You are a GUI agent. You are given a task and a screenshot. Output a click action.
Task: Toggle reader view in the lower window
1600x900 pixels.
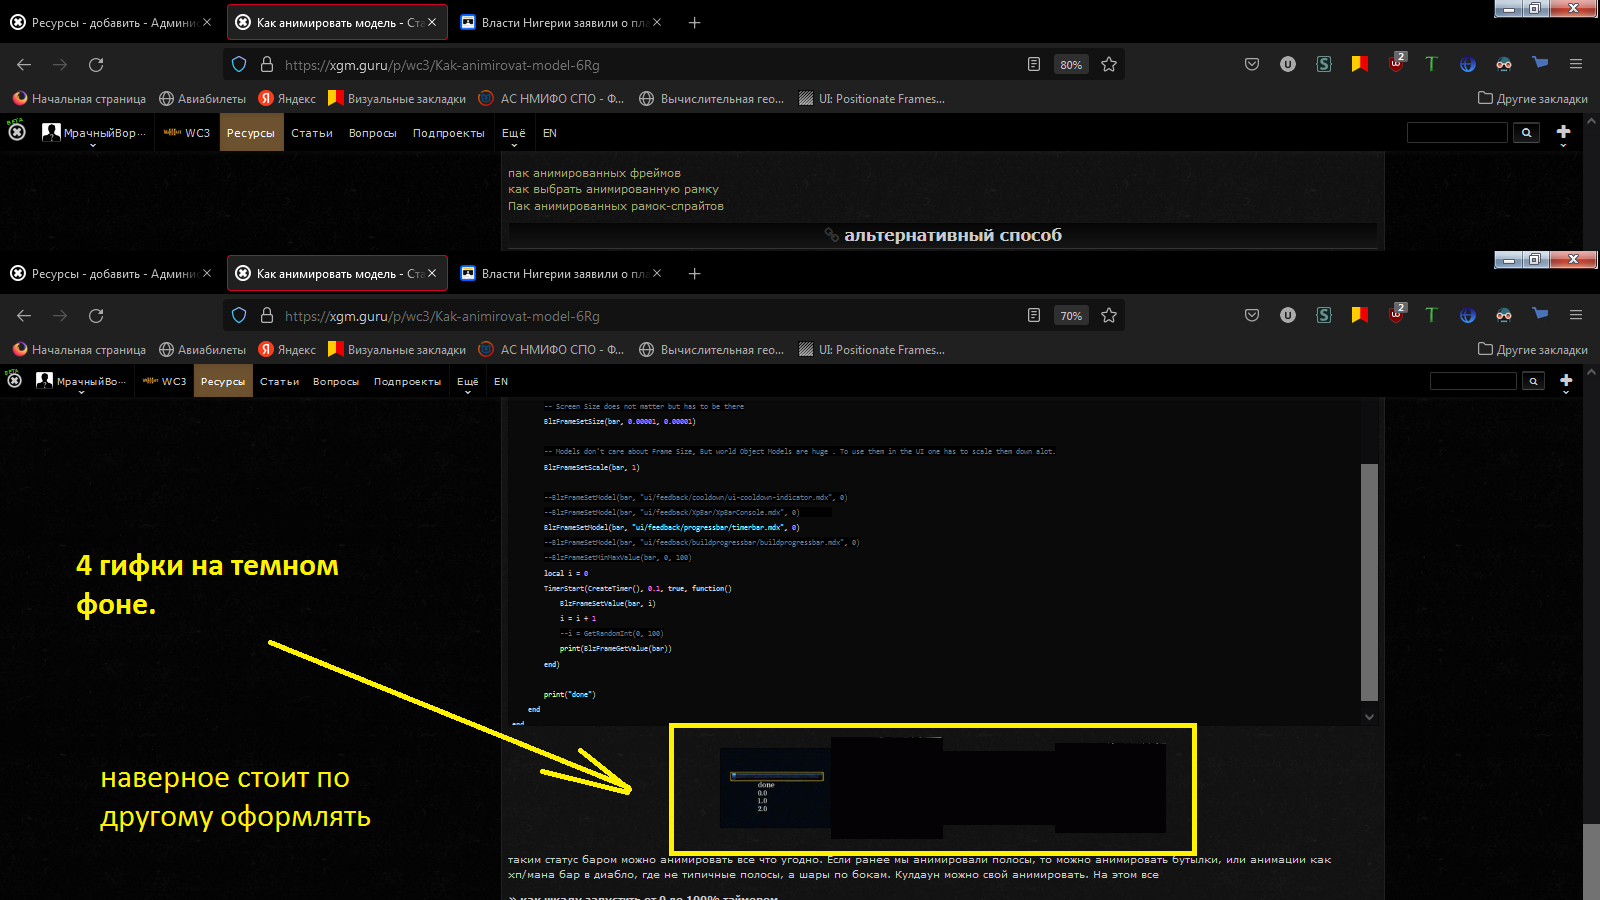pyautogui.click(x=1034, y=316)
